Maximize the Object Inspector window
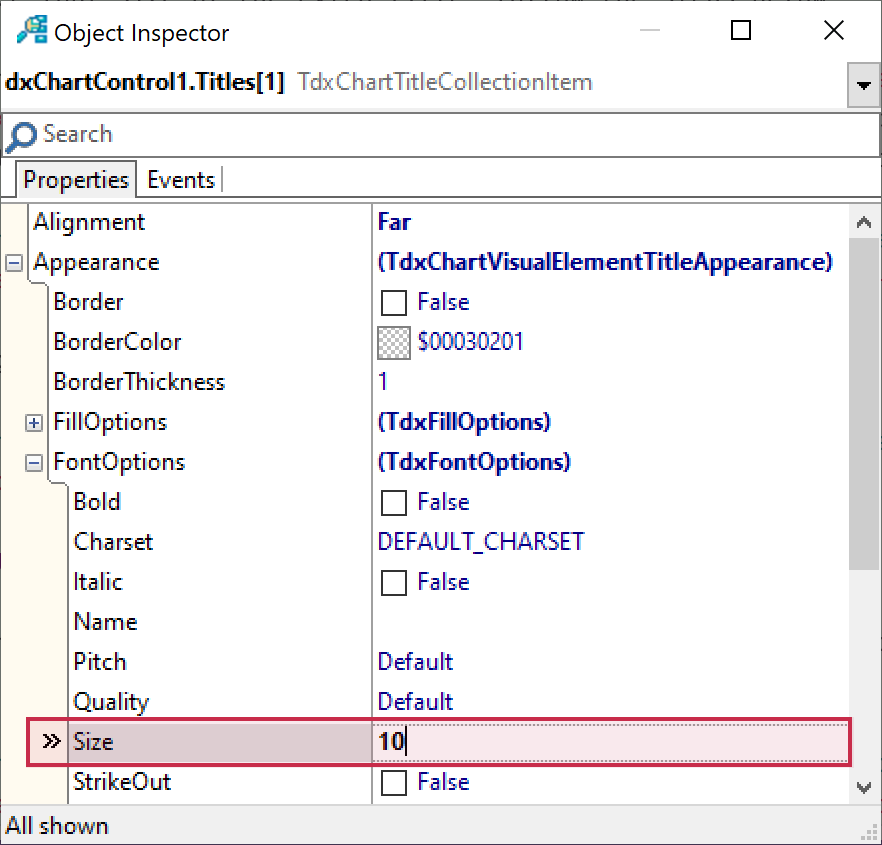 [741, 31]
